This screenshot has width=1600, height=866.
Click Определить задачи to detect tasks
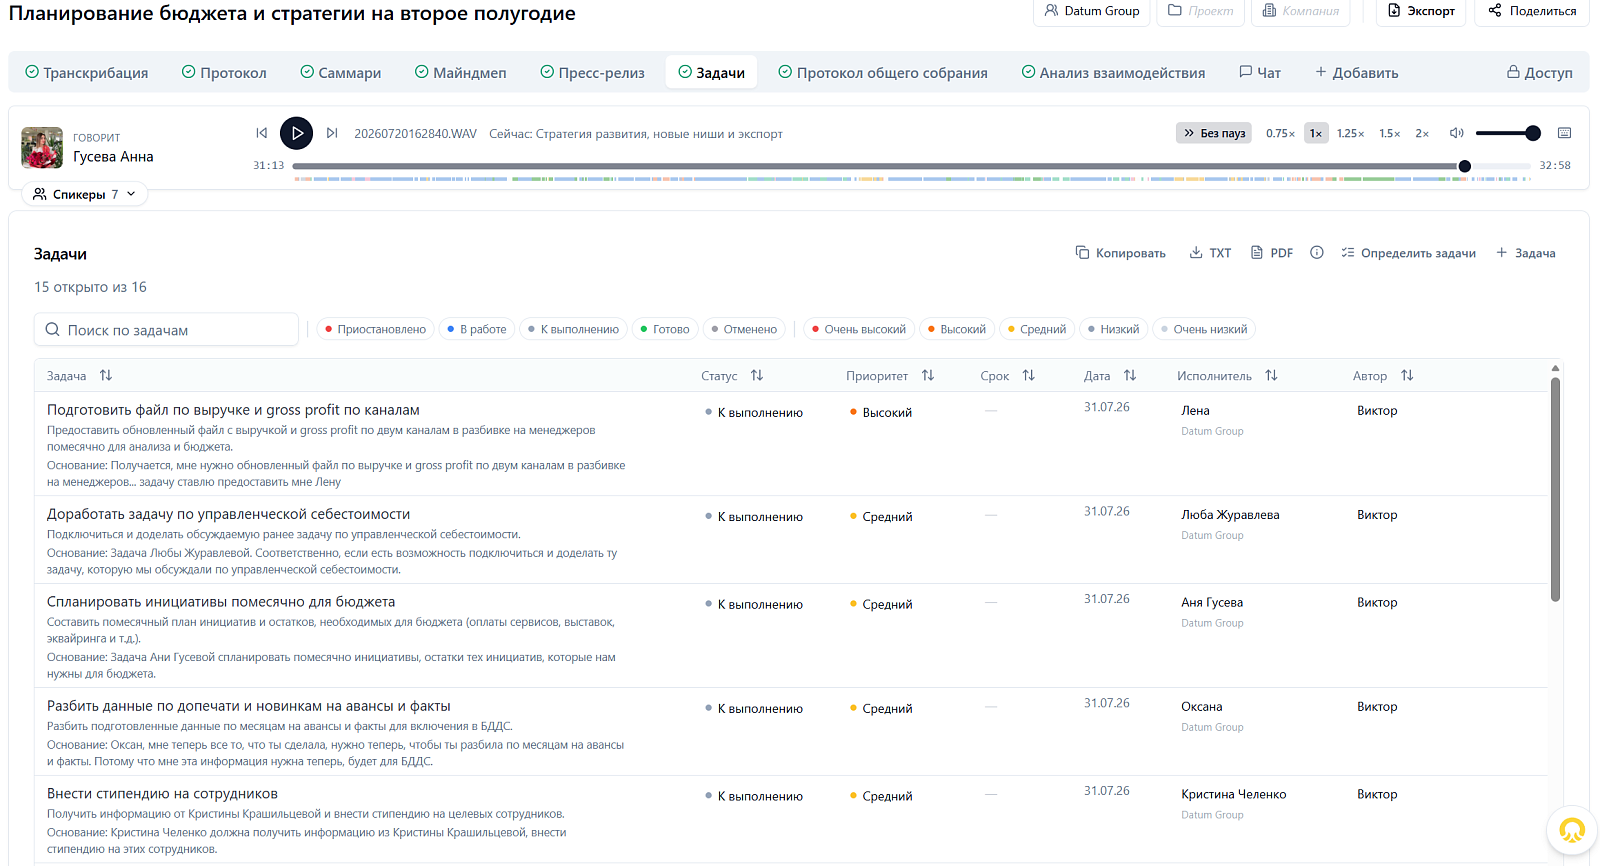tap(1408, 253)
